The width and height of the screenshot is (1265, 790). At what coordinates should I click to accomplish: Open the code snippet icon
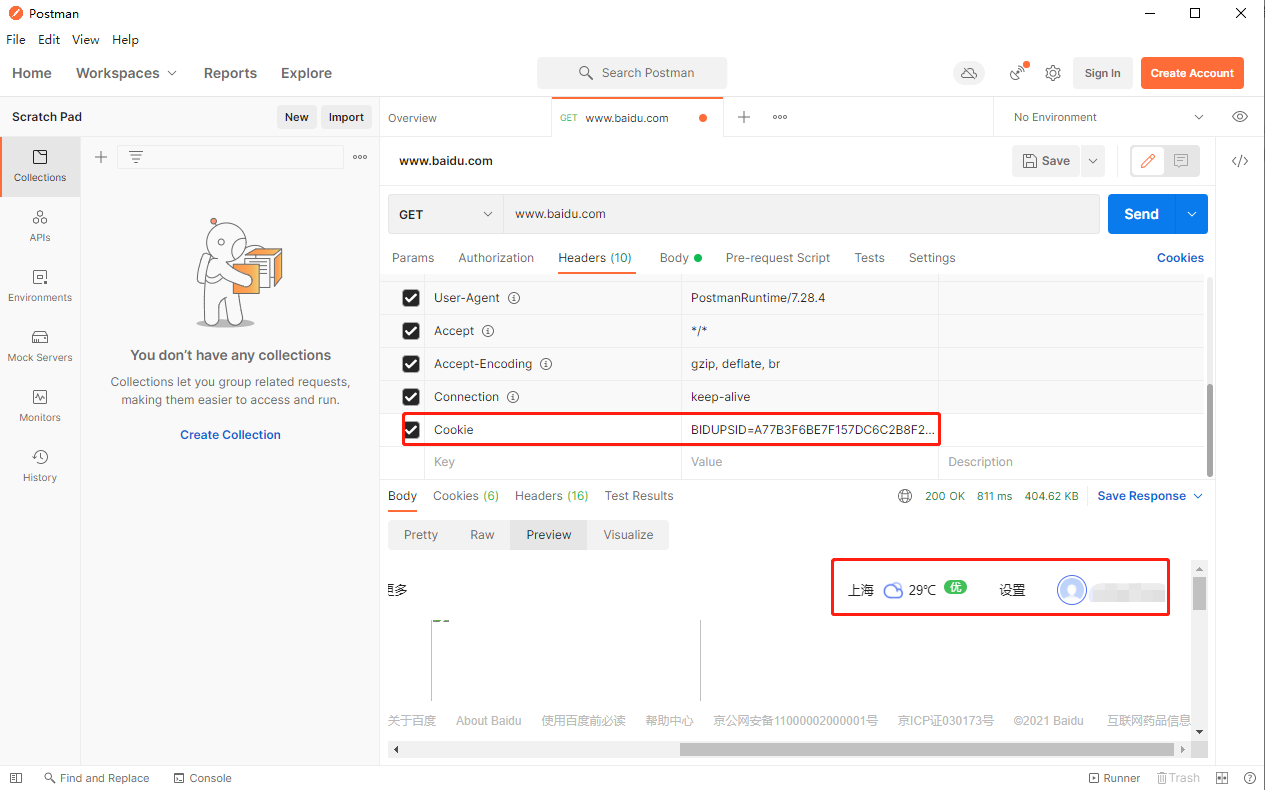coord(1240,161)
